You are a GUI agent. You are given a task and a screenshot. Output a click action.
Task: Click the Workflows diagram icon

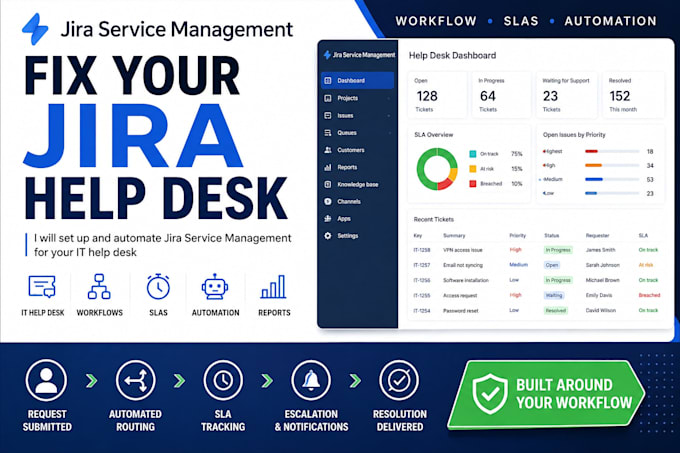[99, 286]
